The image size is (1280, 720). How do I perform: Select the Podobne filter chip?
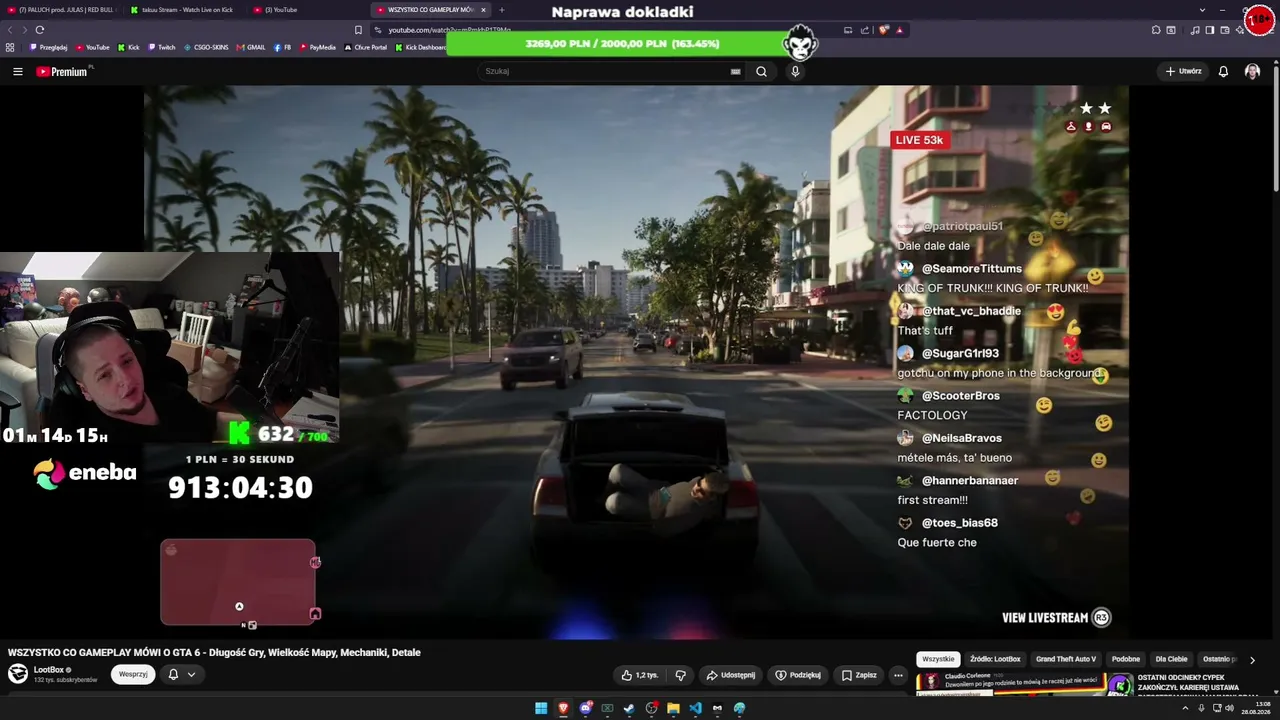(1126, 660)
